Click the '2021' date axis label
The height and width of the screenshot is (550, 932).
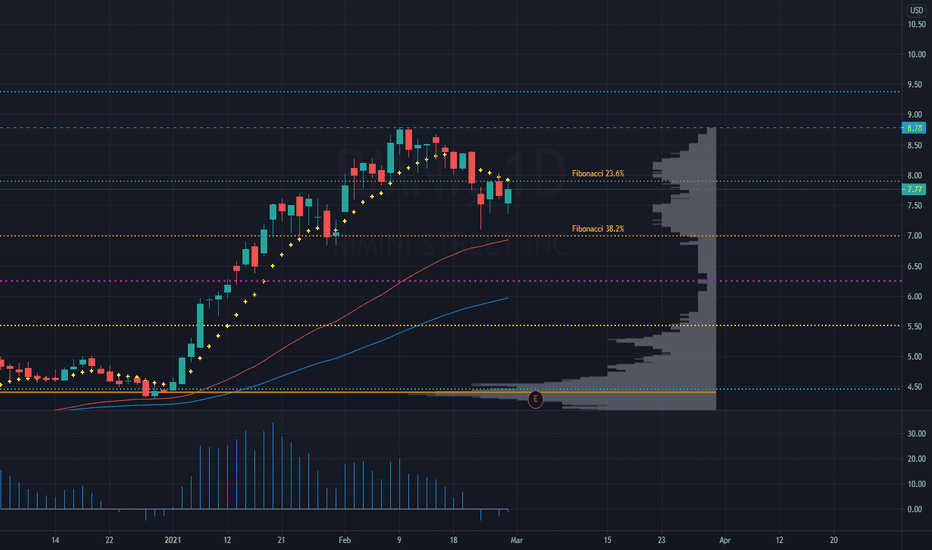click(172, 540)
